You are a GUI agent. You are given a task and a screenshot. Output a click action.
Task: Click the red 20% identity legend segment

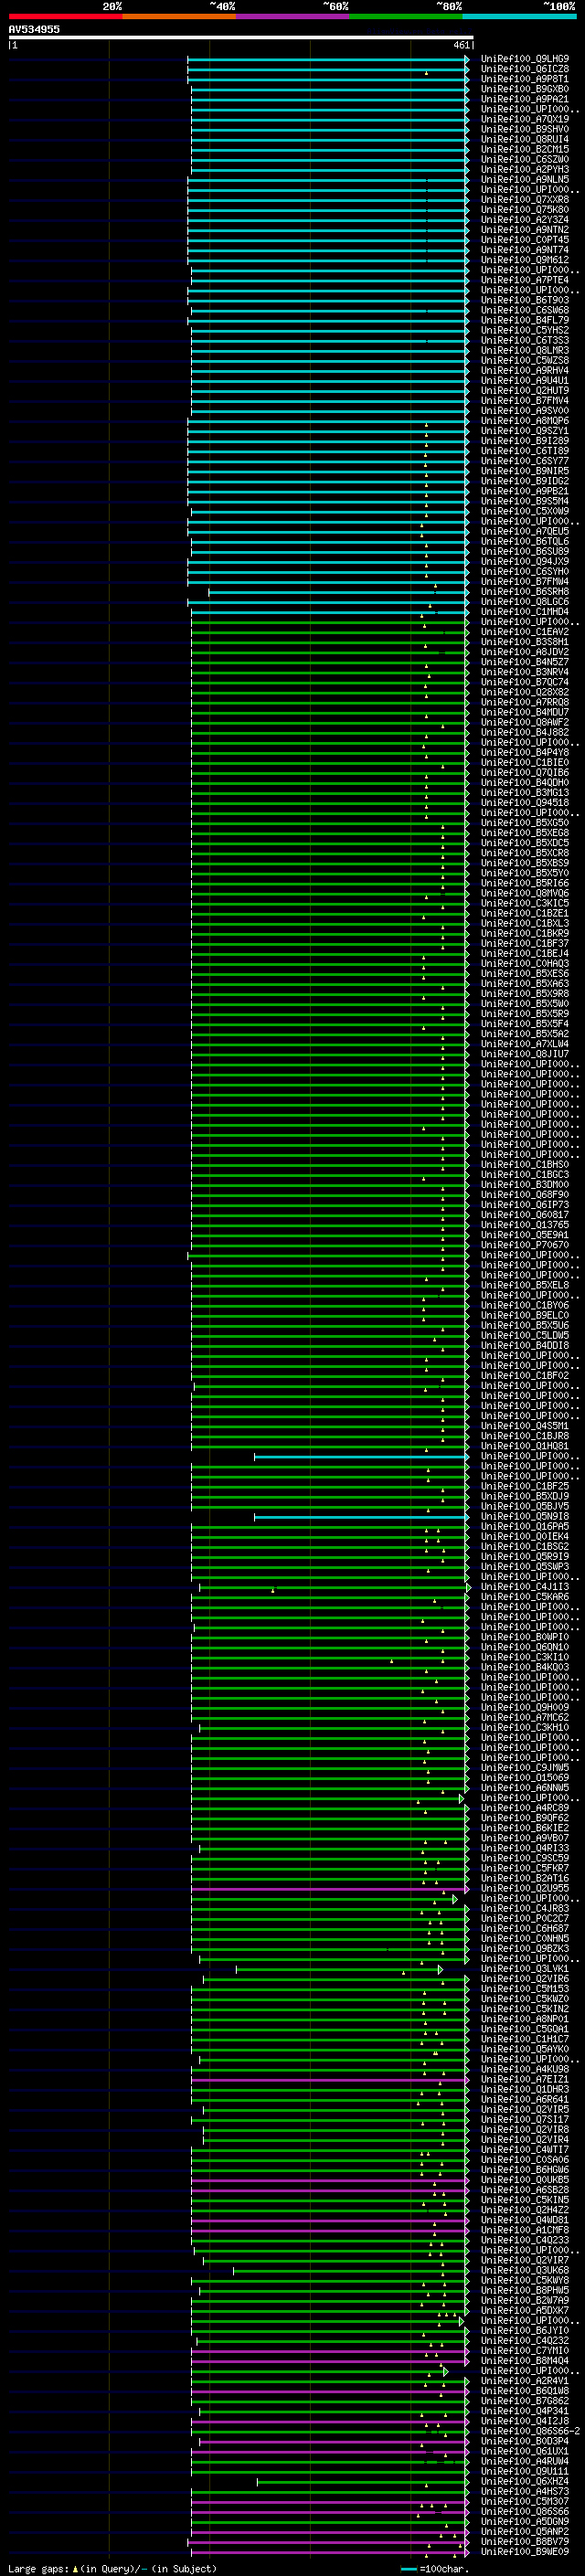pyautogui.click(x=65, y=16)
